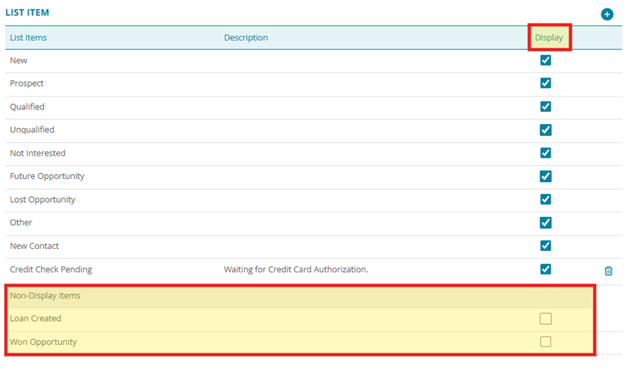The width and height of the screenshot is (632, 369).
Task: Select the Qualified list item
Action: point(27,107)
